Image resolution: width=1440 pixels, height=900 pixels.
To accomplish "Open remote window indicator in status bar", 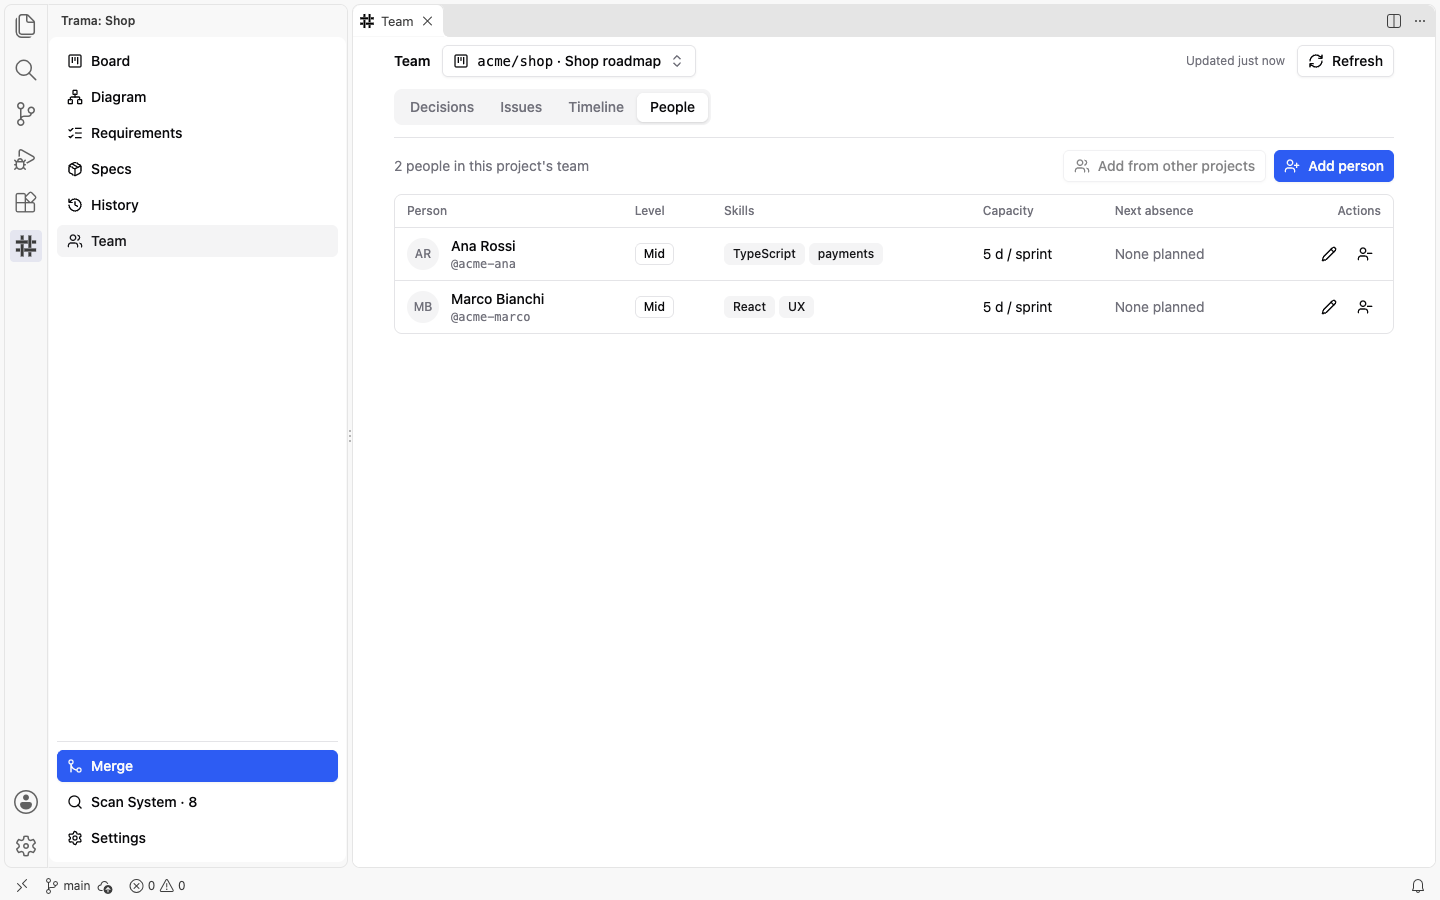I will tap(22, 886).
